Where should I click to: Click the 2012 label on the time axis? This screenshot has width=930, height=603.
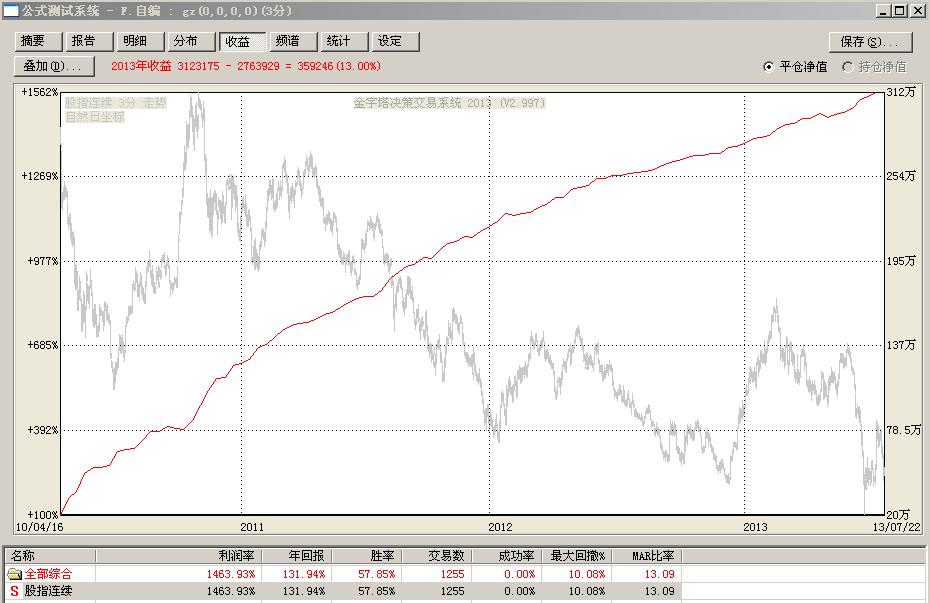pos(500,527)
